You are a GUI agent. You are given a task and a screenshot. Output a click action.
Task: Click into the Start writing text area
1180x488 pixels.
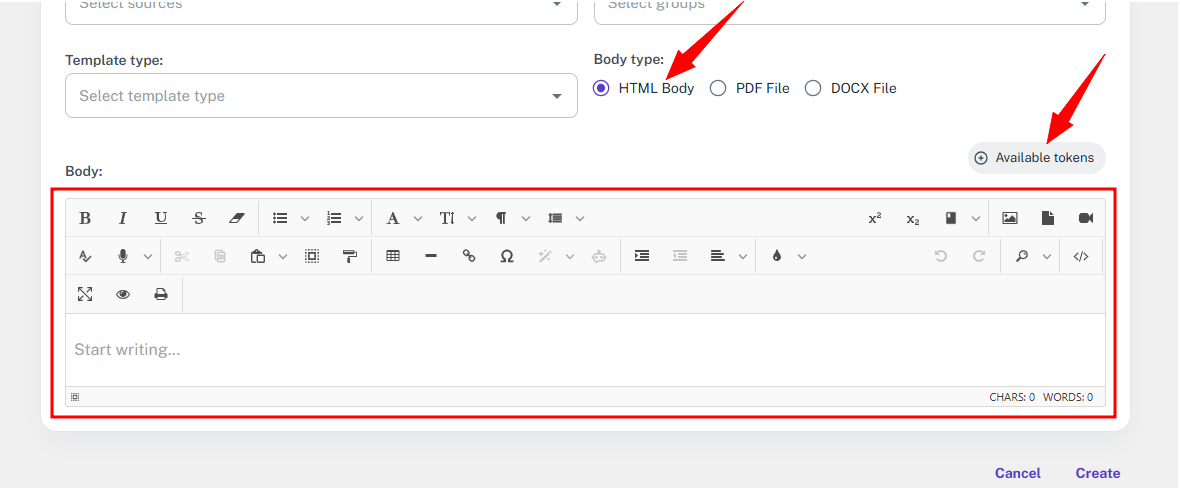coord(585,350)
